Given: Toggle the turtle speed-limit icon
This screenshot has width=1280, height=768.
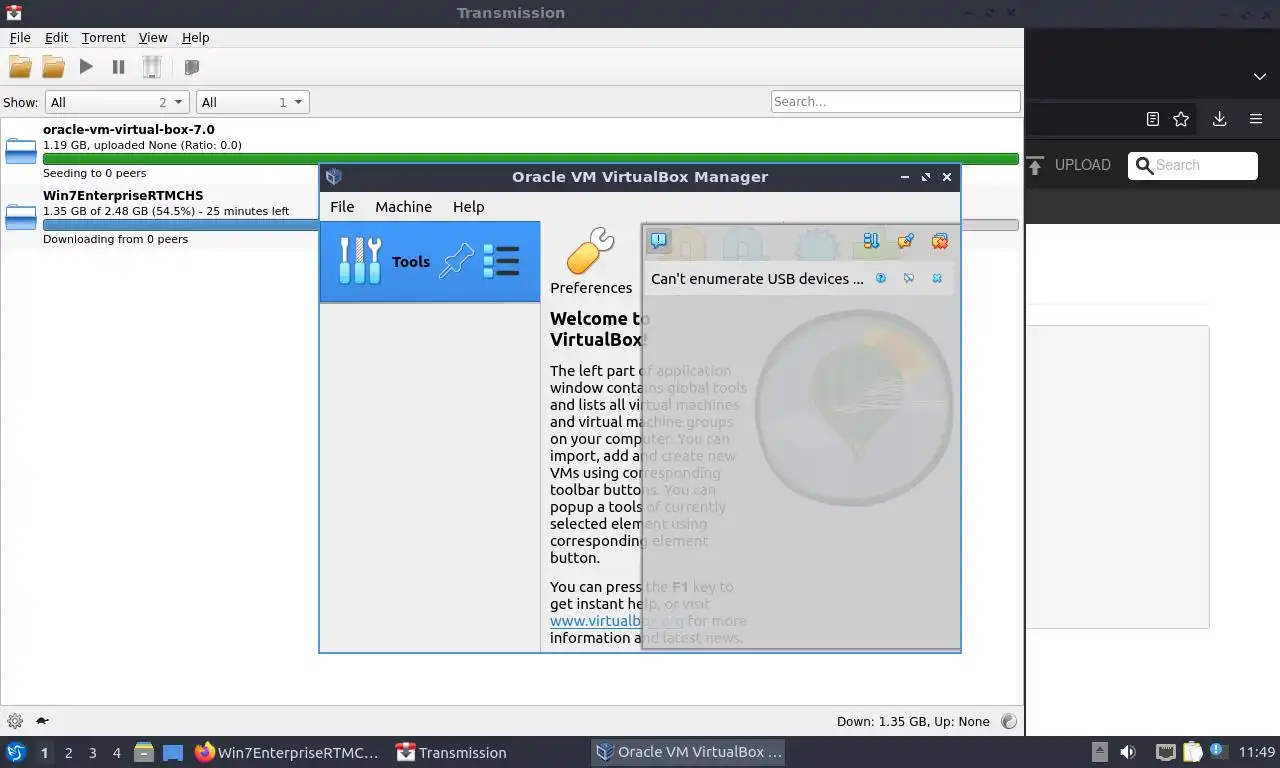Looking at the screenshot, I should pyautogui.click(x=43, y=721).
